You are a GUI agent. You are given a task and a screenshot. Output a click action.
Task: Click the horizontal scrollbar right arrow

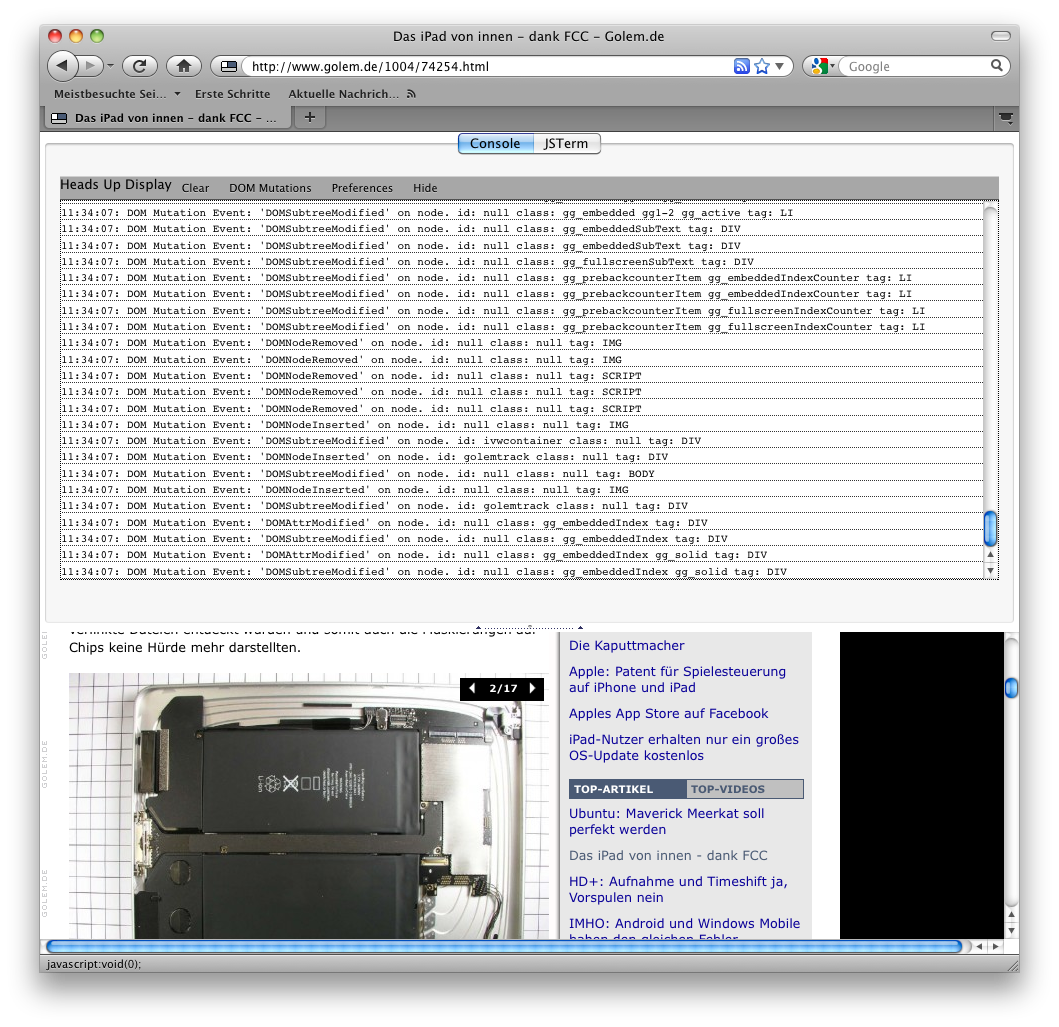pos(996,947)
